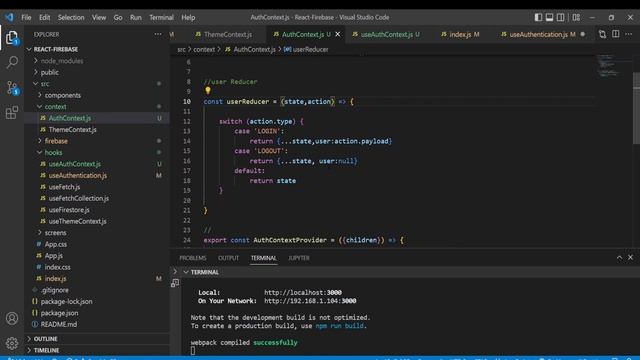Open the Accounts menu icon
Image resolution: width=640 pixels, height=360 pixels.
[x=12, y=318]
